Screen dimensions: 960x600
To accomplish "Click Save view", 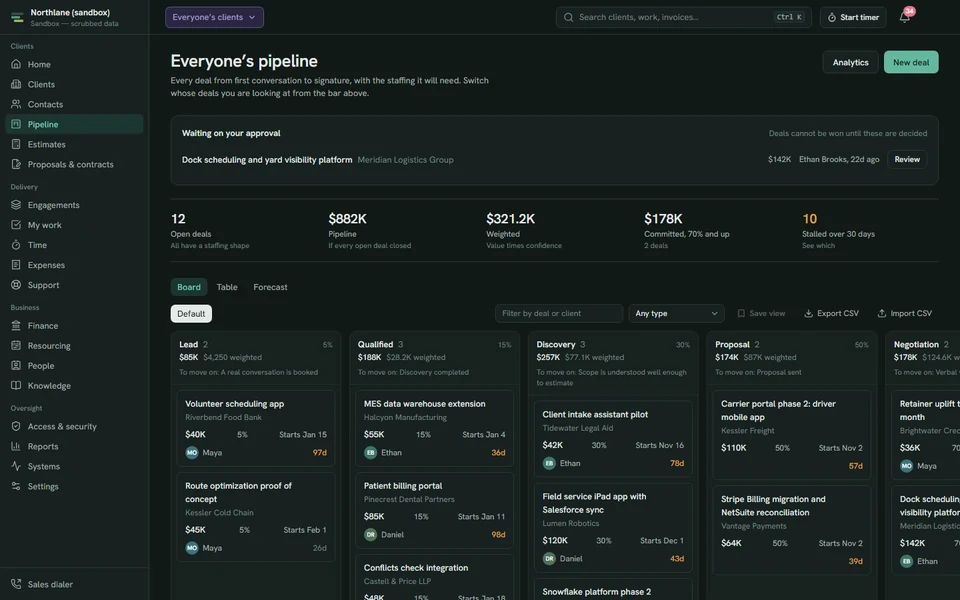I will (x=761, y=313).
